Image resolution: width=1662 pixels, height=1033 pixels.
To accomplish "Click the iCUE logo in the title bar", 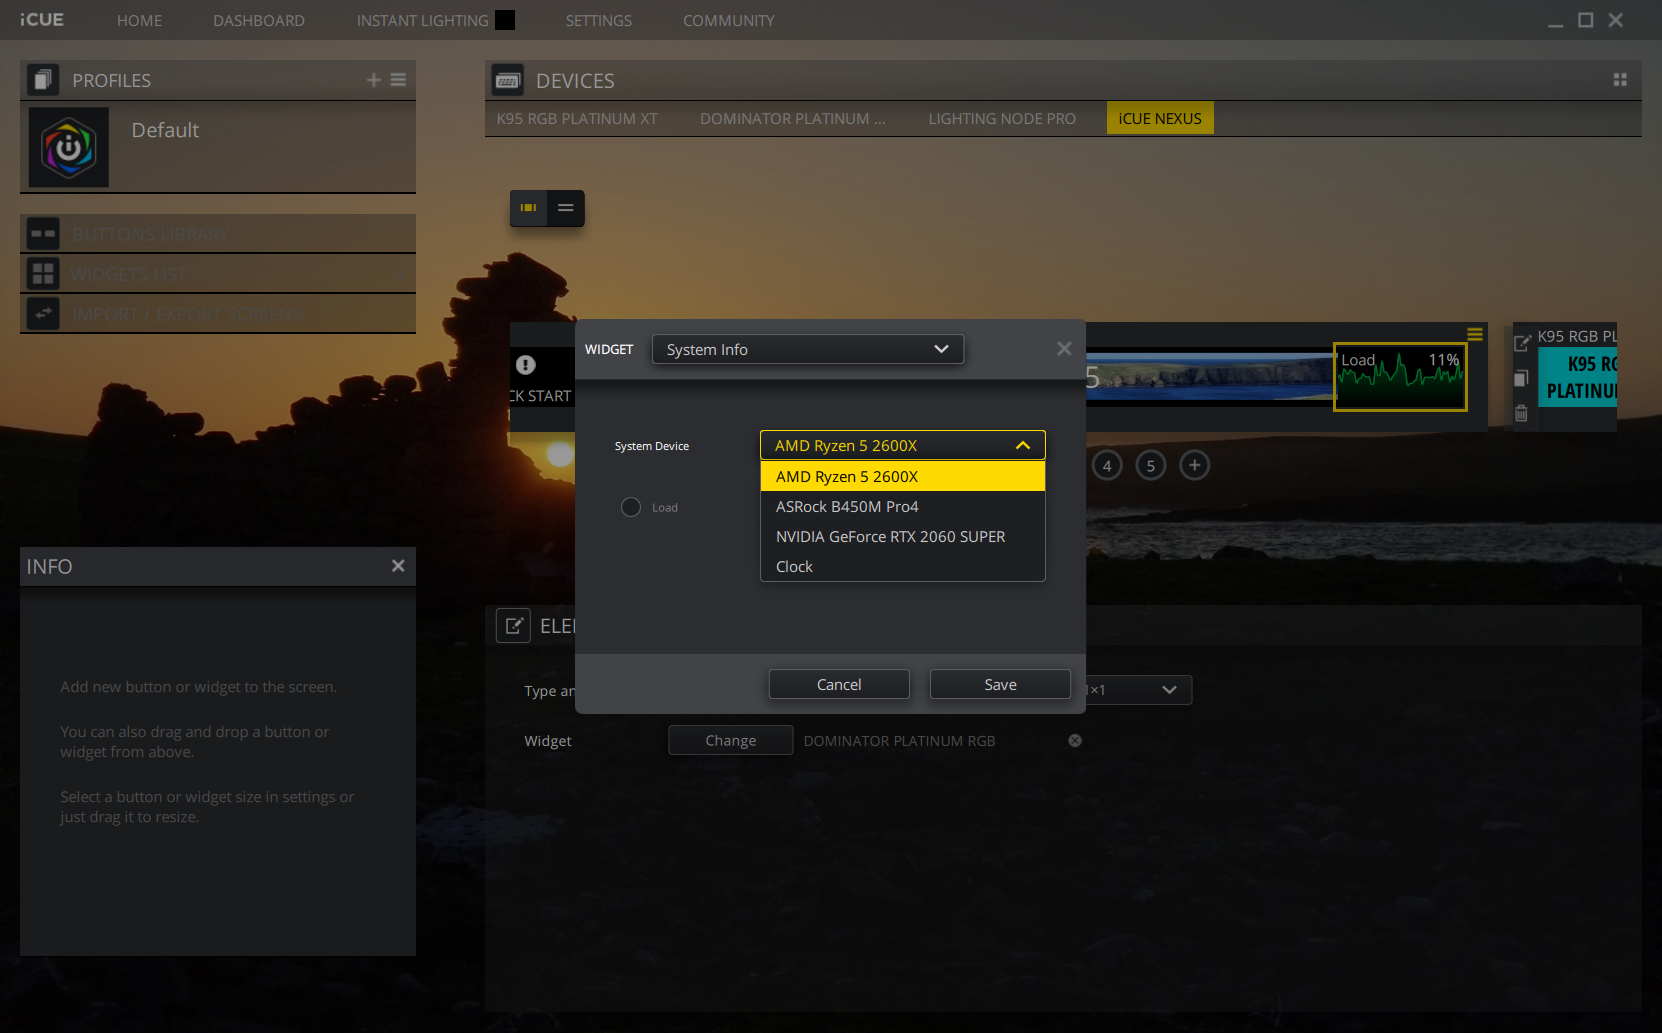I will [x=41, y=20].
